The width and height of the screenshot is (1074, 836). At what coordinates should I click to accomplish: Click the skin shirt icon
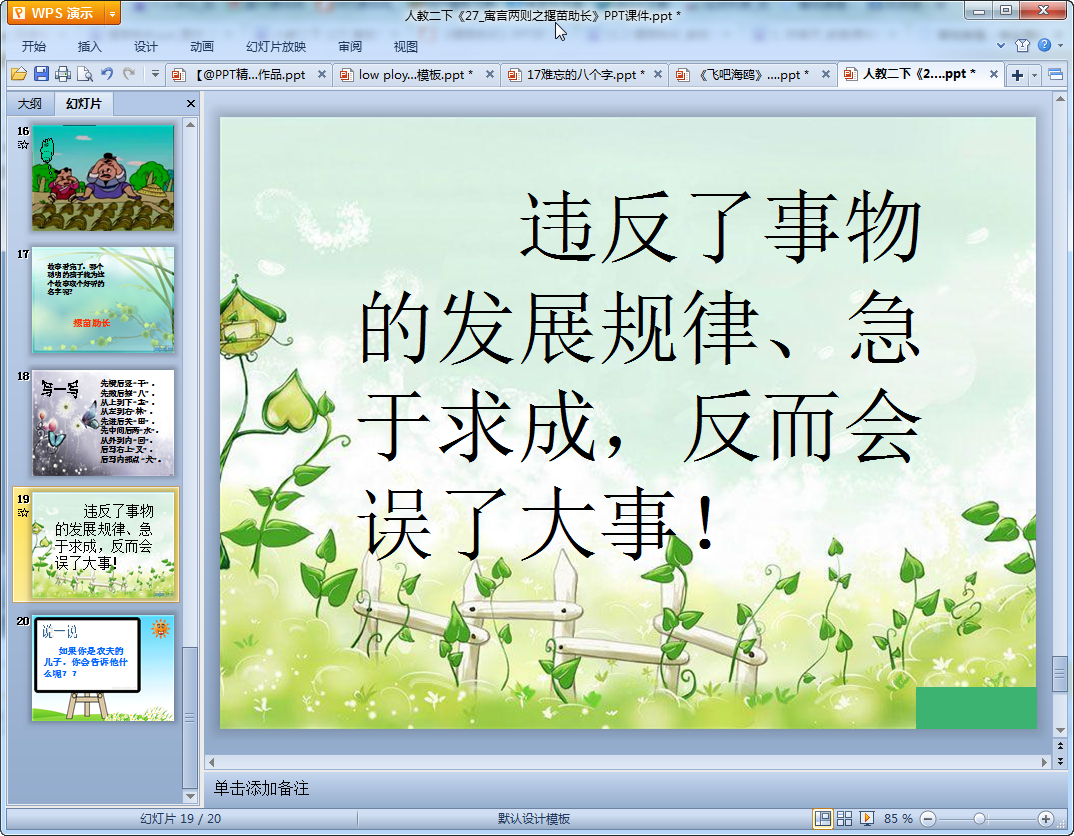click(1023, 46)
